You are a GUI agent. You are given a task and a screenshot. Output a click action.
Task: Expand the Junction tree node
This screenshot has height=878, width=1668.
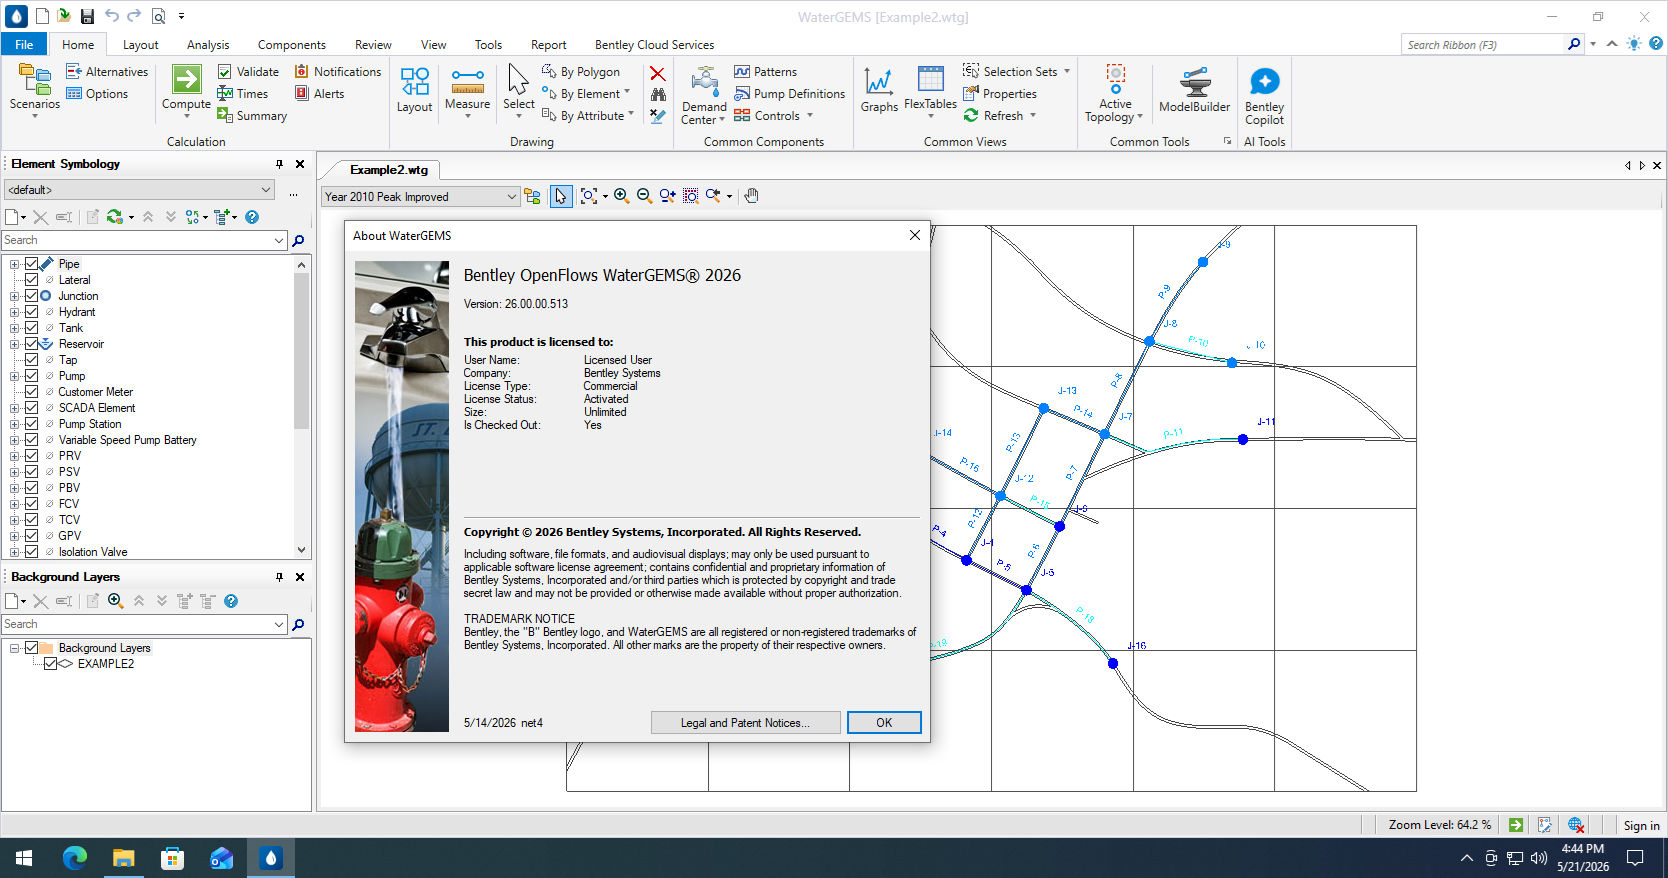14,296
